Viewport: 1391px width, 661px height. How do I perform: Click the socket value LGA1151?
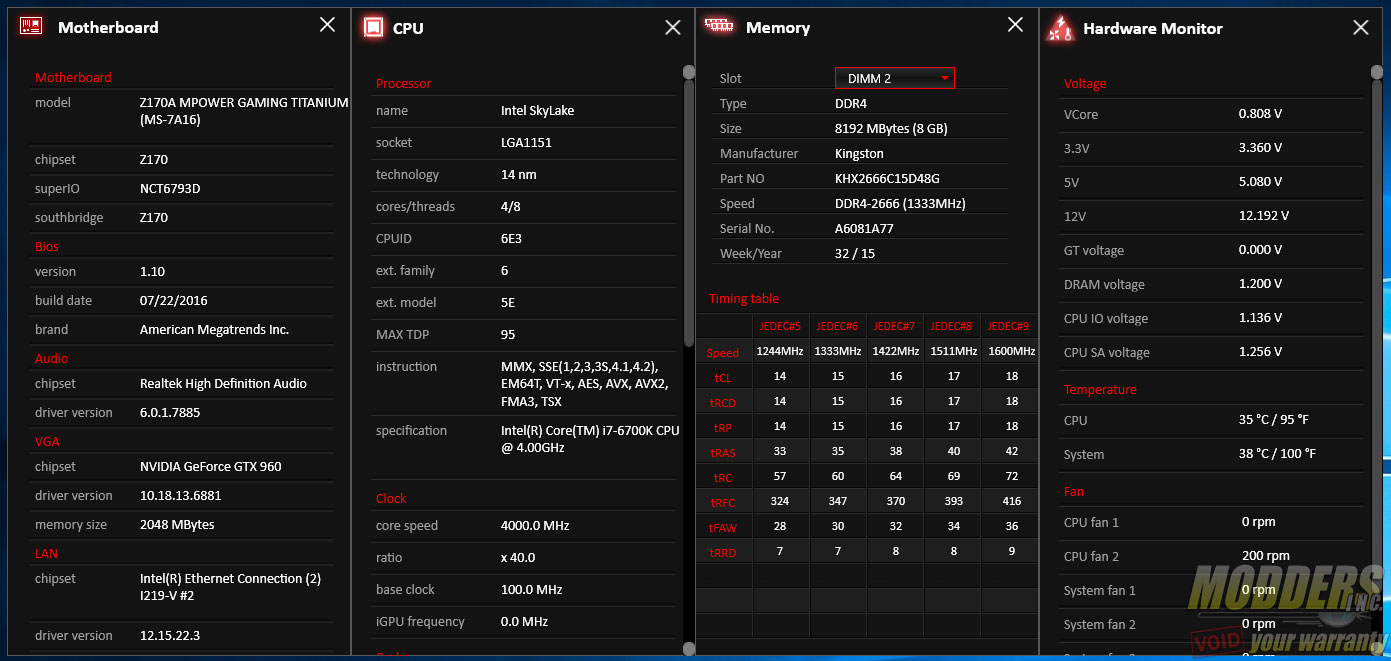click(x=526, y=142)
